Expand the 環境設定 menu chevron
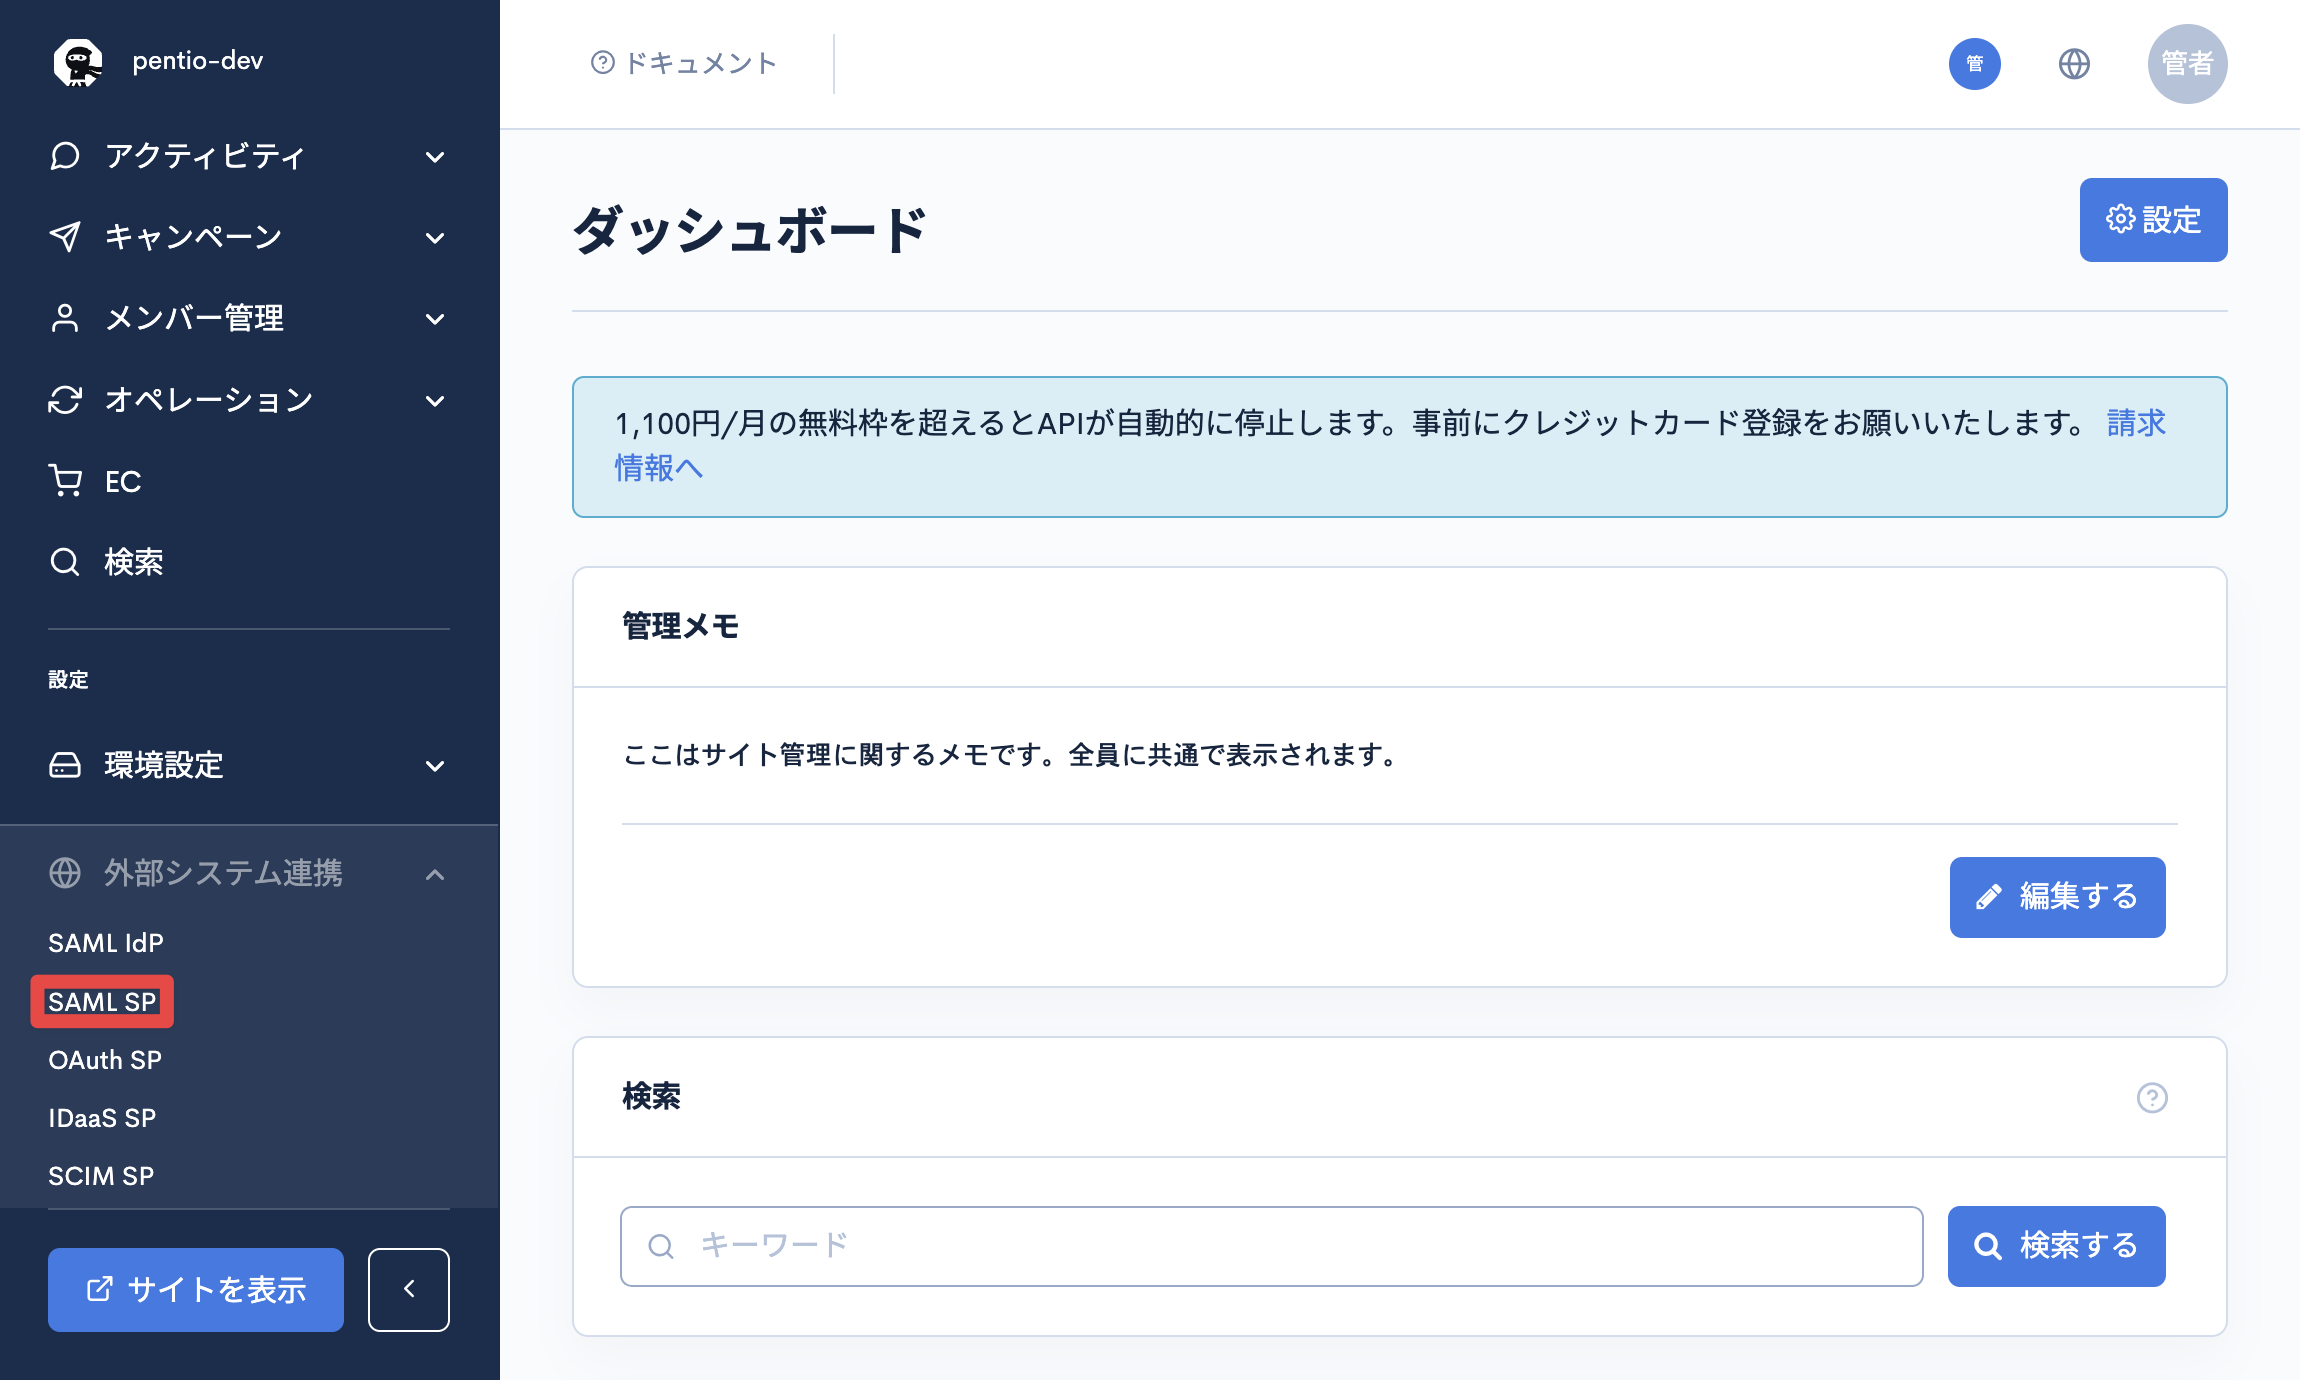 (435, 766)
